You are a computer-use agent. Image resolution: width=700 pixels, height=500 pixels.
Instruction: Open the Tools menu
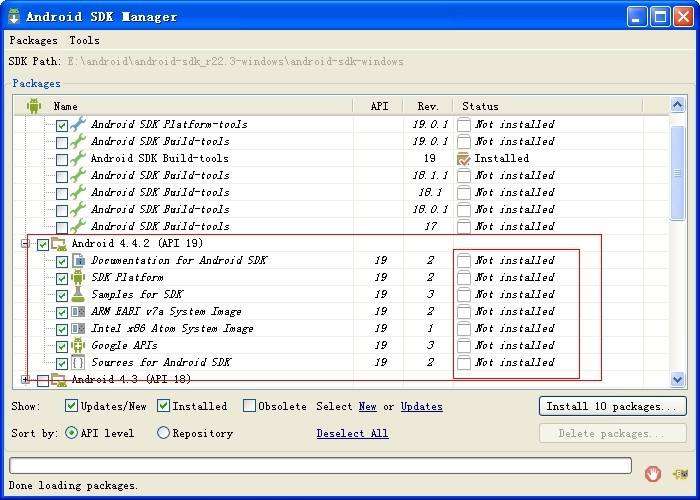[84, 40]
